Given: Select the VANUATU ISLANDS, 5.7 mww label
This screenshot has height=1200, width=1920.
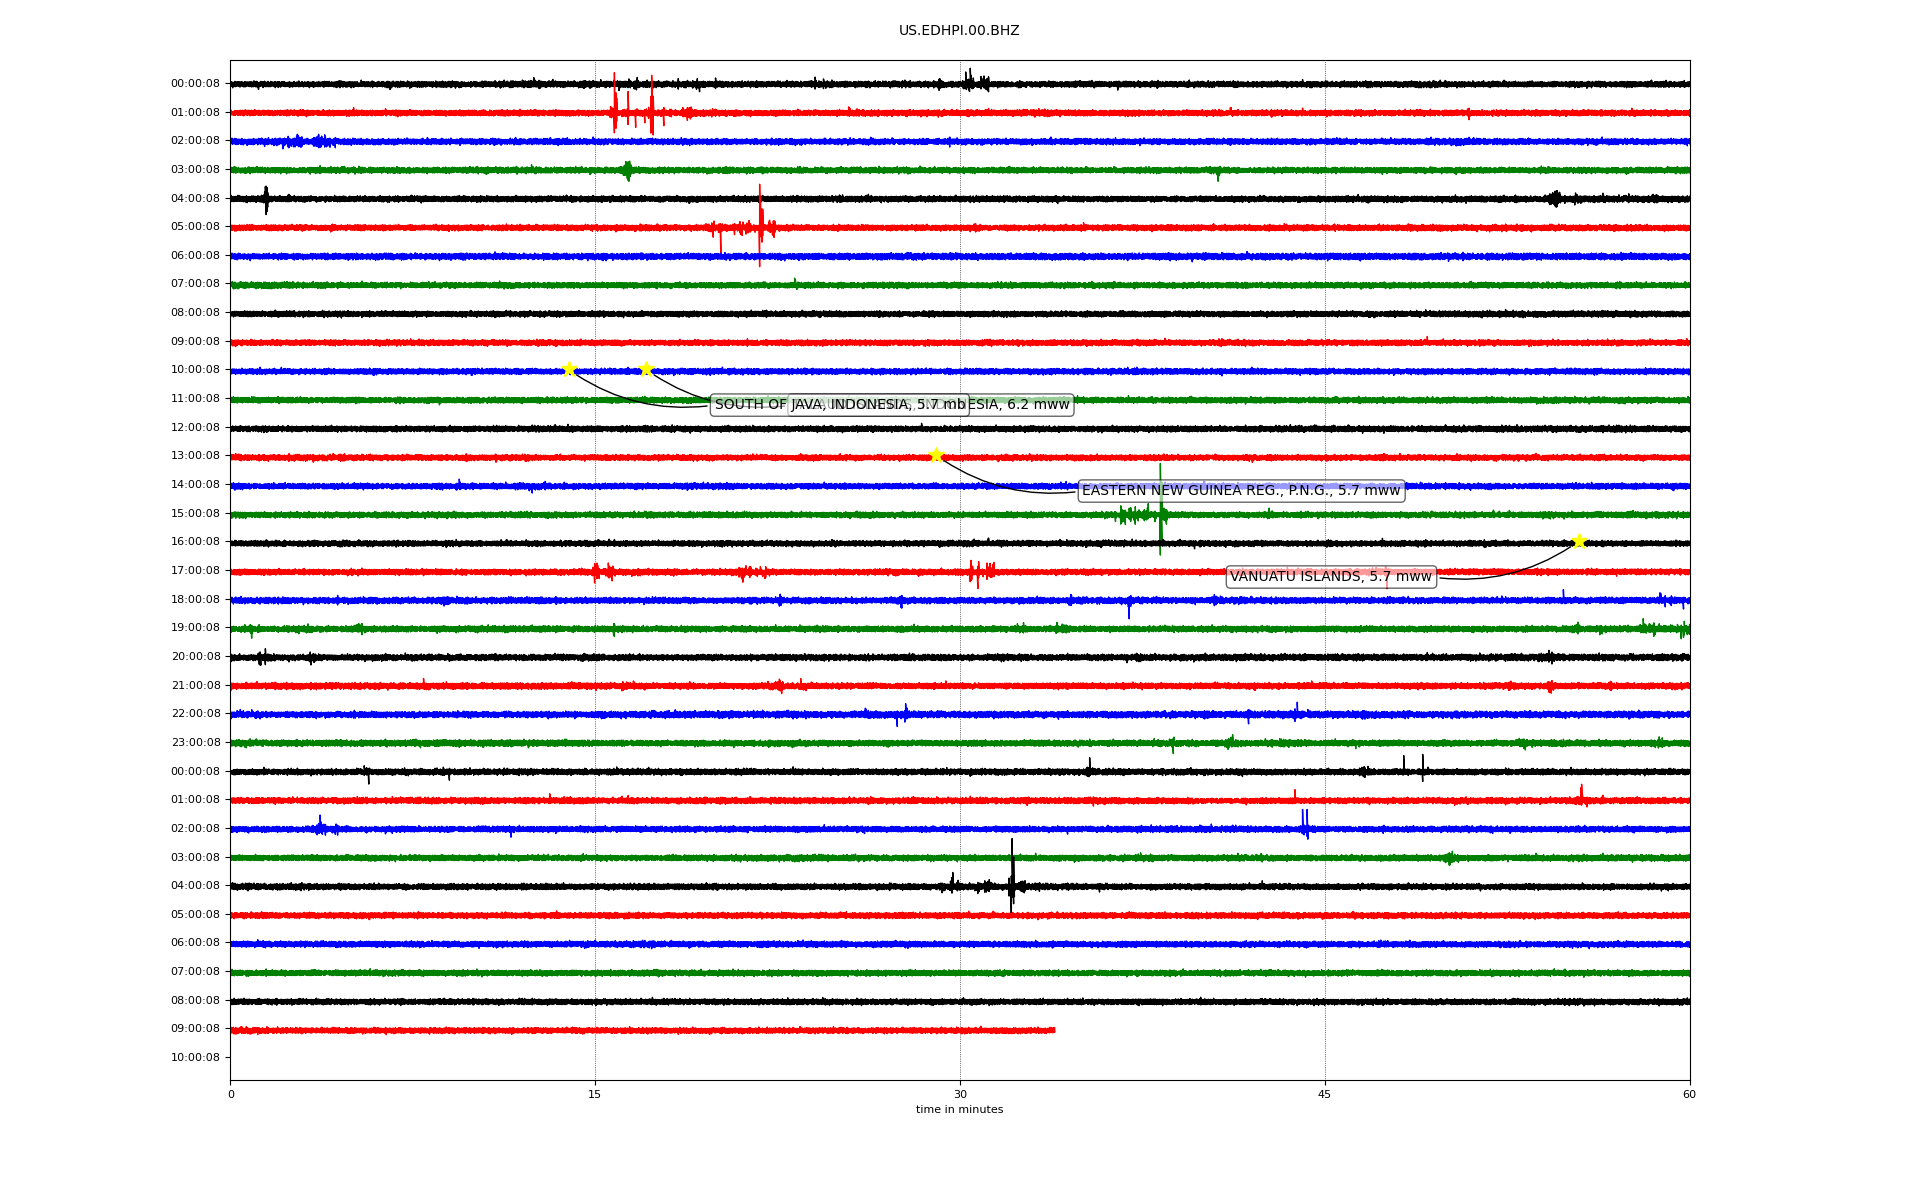Looking at the screenshot, I should 1331,577.
